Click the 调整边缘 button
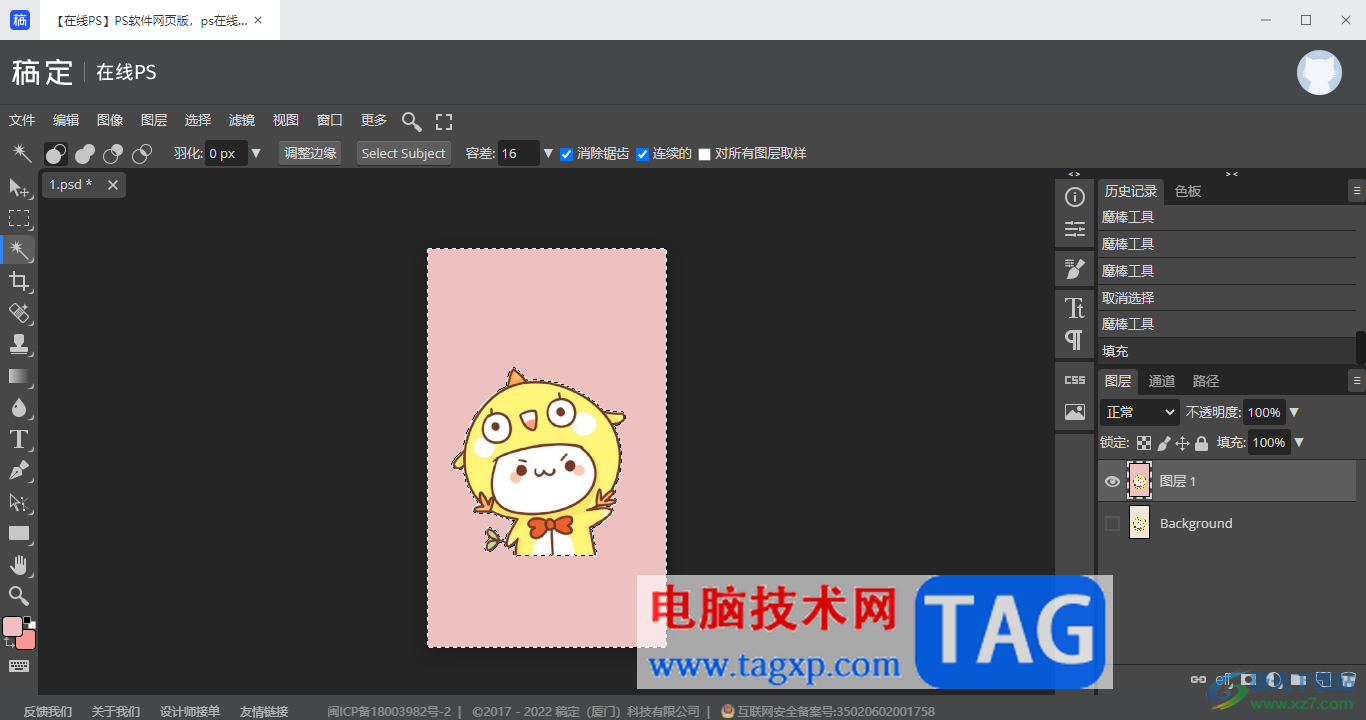This screenshot has height=720, width=1366. pos(310,153)
